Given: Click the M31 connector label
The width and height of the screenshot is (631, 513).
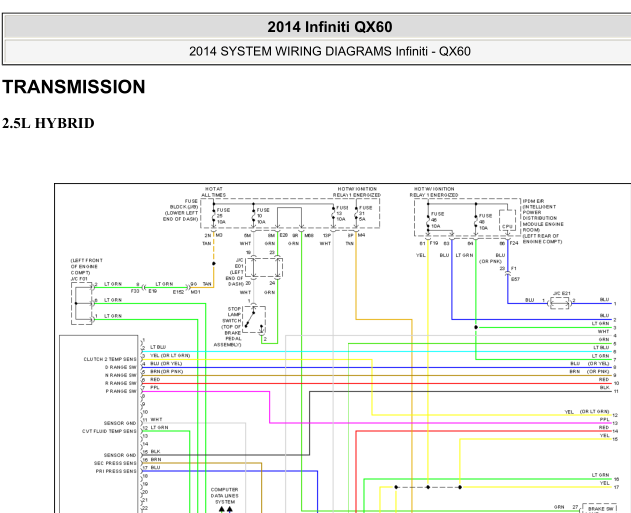Looking at the screenshot, I should pyautogui.click(x=195, y=292).
